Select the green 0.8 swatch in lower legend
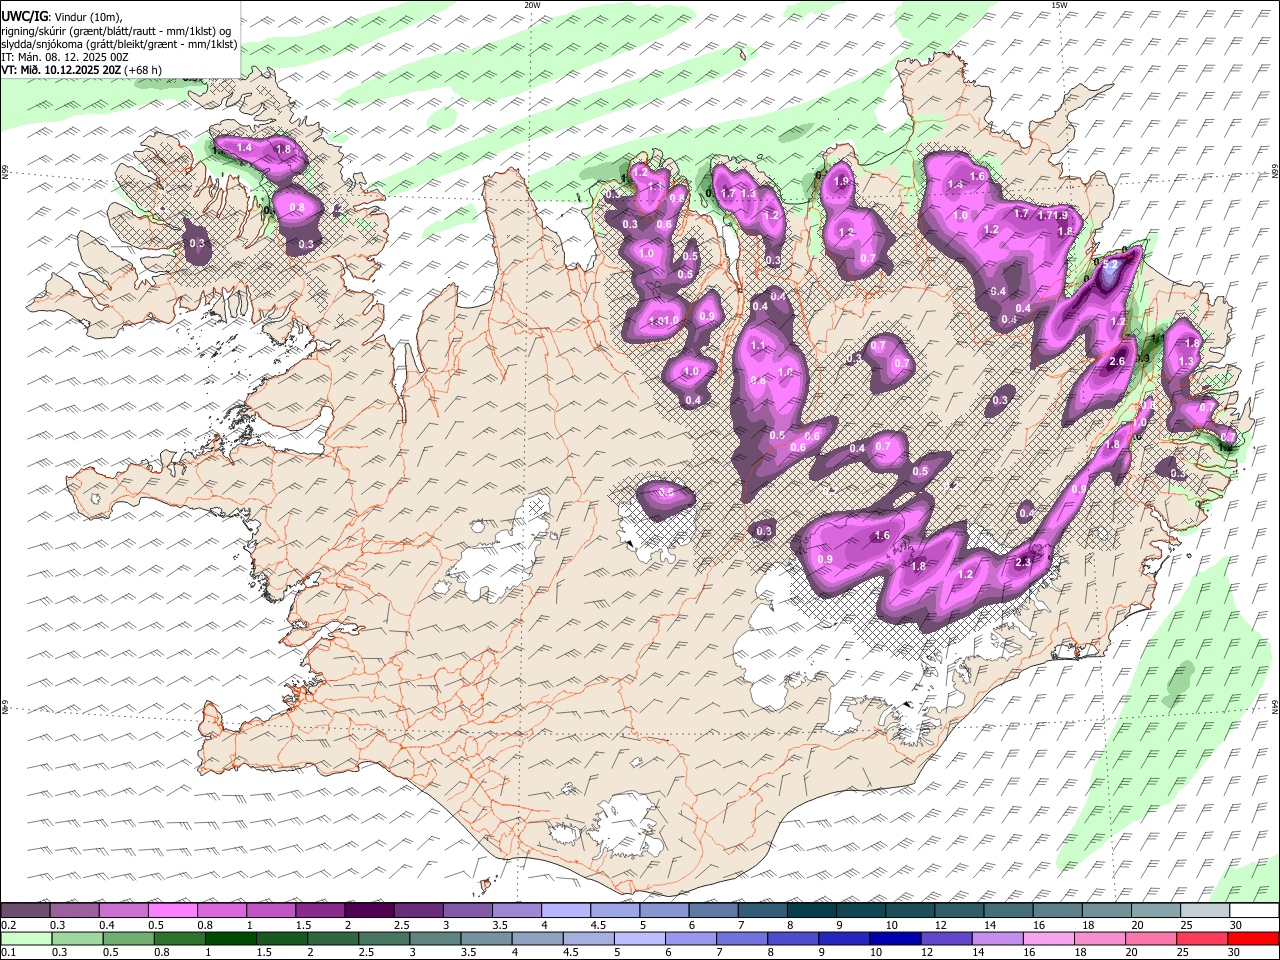The height and width of the screenshot is (960, 1280). [179, 939]
